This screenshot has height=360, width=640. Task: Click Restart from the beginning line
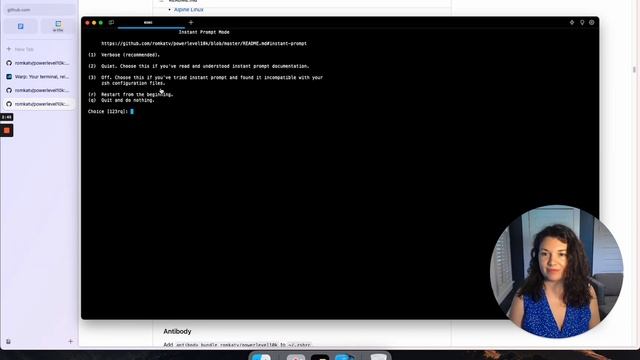(131, 94)
